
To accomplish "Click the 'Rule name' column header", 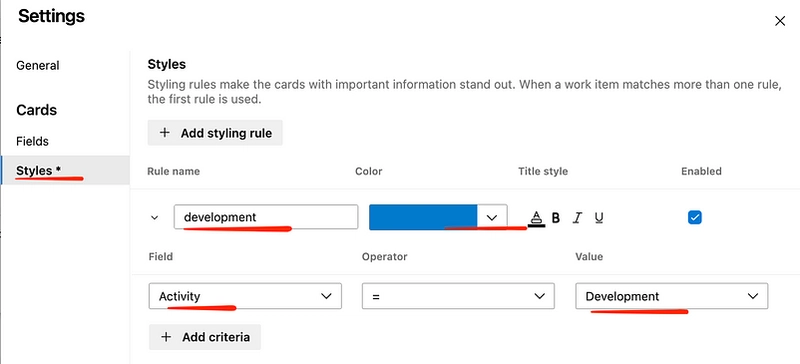I will click(x=173, y=172).
